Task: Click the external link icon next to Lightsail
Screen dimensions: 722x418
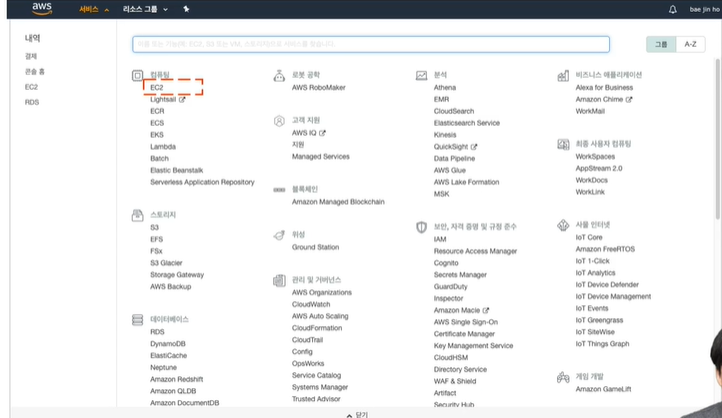Action: point(182,99)
